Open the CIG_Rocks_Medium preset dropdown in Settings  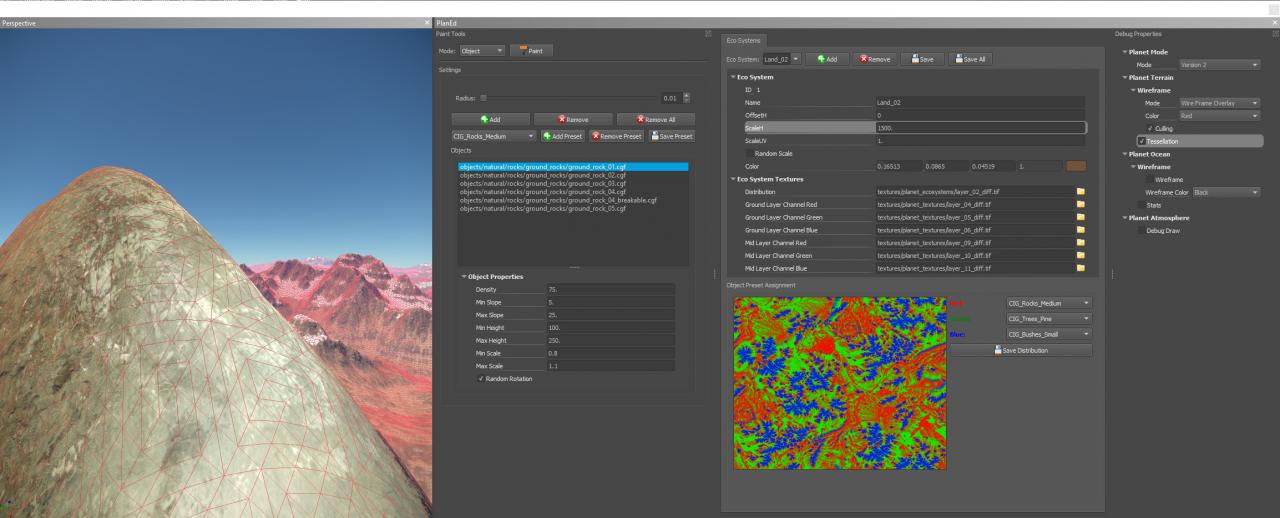coord(494,136)
